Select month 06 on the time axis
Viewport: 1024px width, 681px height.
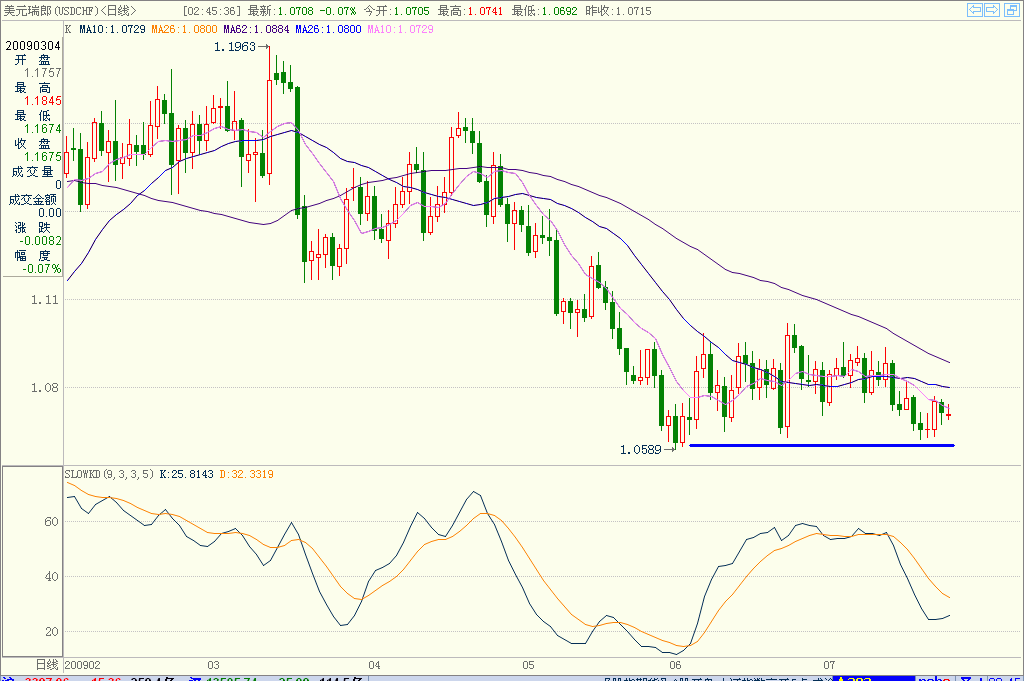(x=675, y=665)
